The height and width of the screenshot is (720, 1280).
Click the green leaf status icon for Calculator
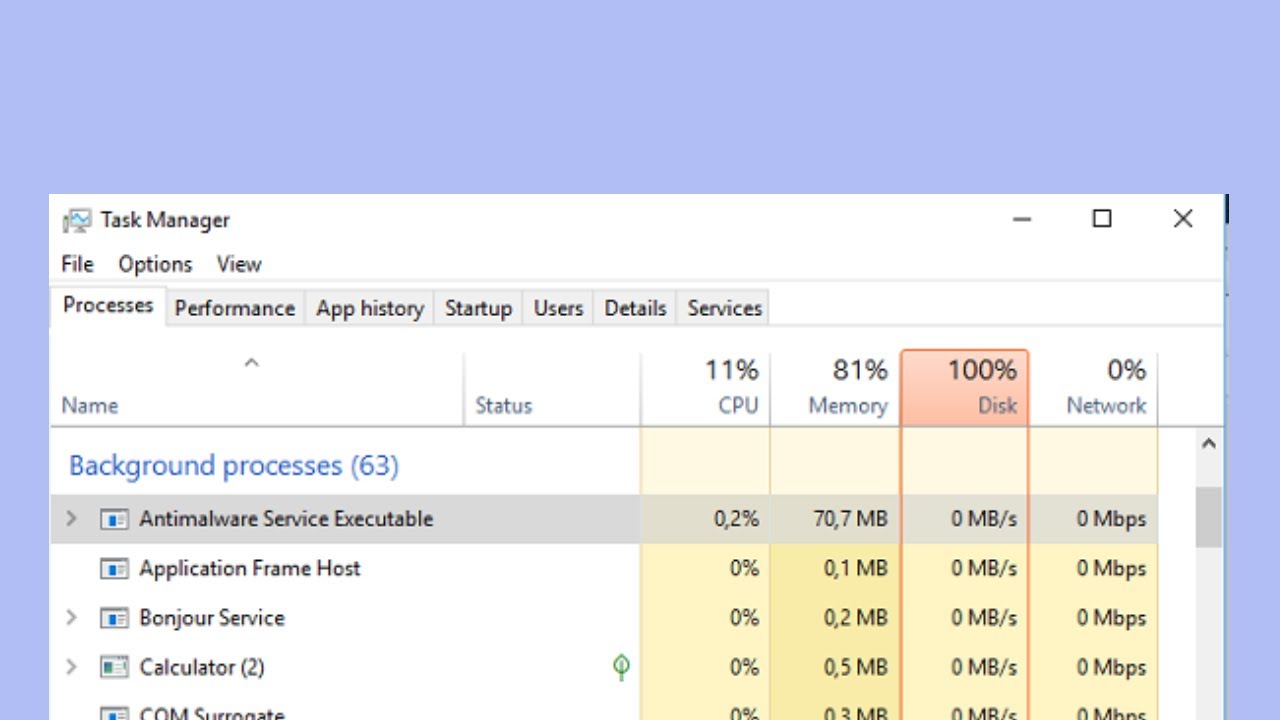[621, 667]
